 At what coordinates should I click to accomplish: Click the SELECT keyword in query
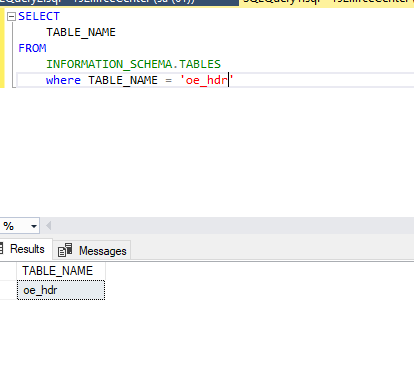39,16
